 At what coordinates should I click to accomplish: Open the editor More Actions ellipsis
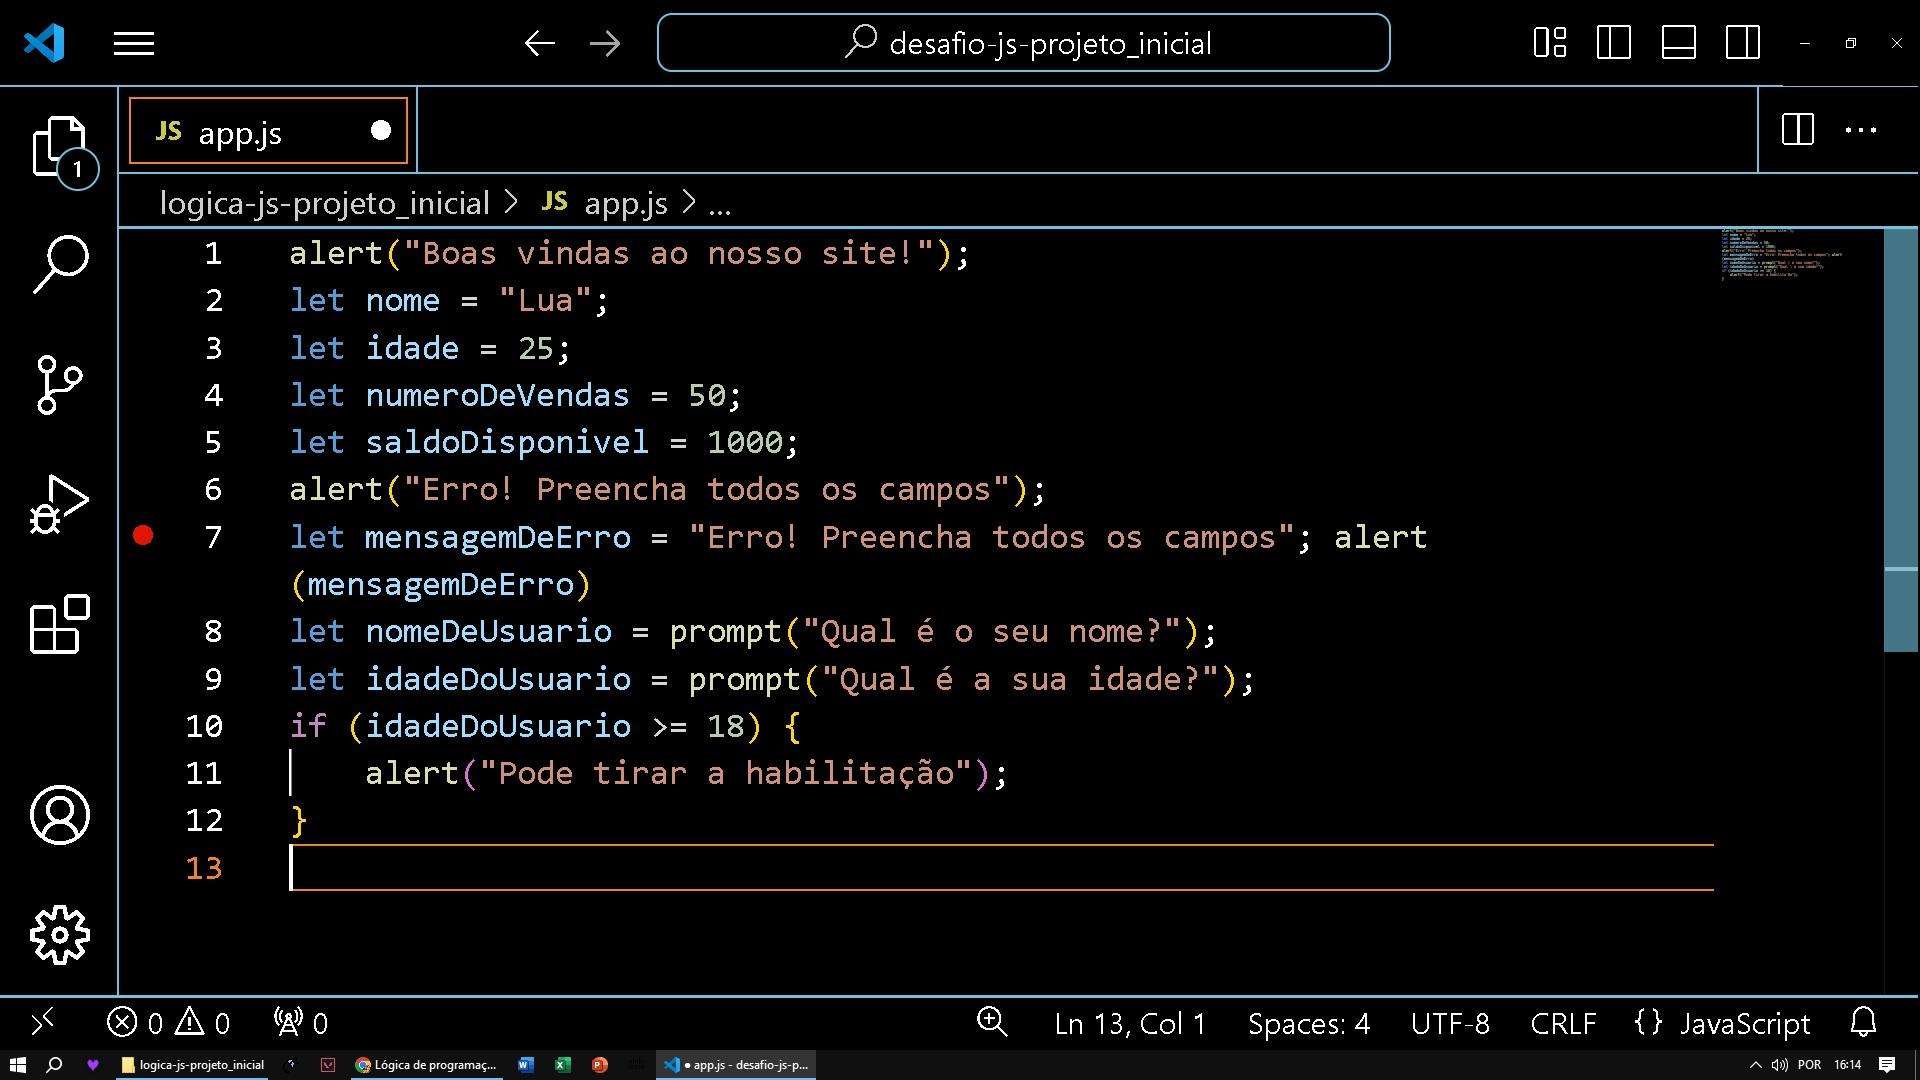(x=1860, y=129)
